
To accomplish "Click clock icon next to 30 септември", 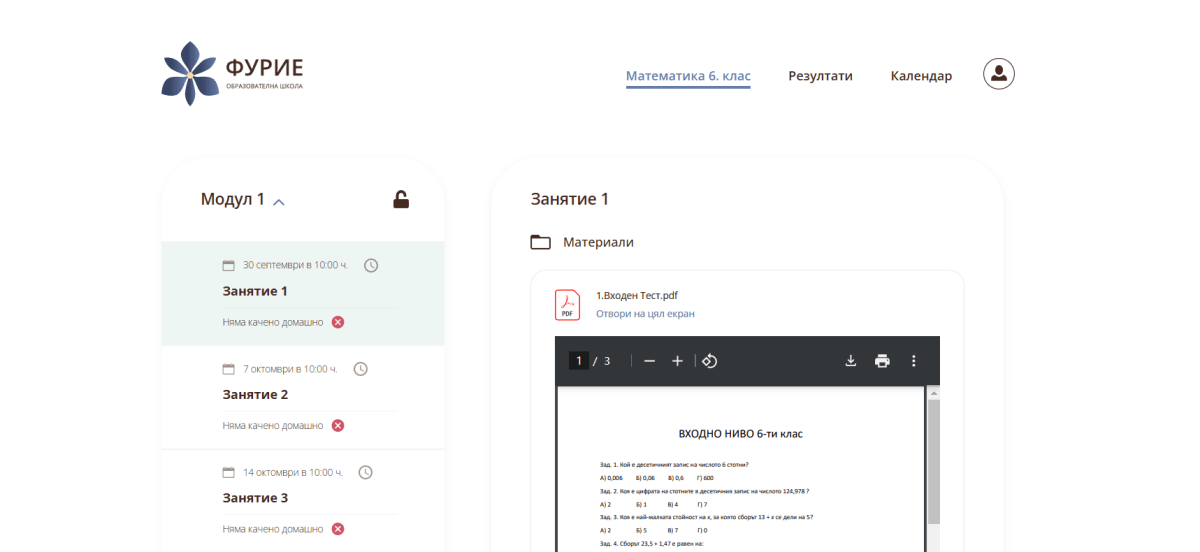I will tap(371, 265).
